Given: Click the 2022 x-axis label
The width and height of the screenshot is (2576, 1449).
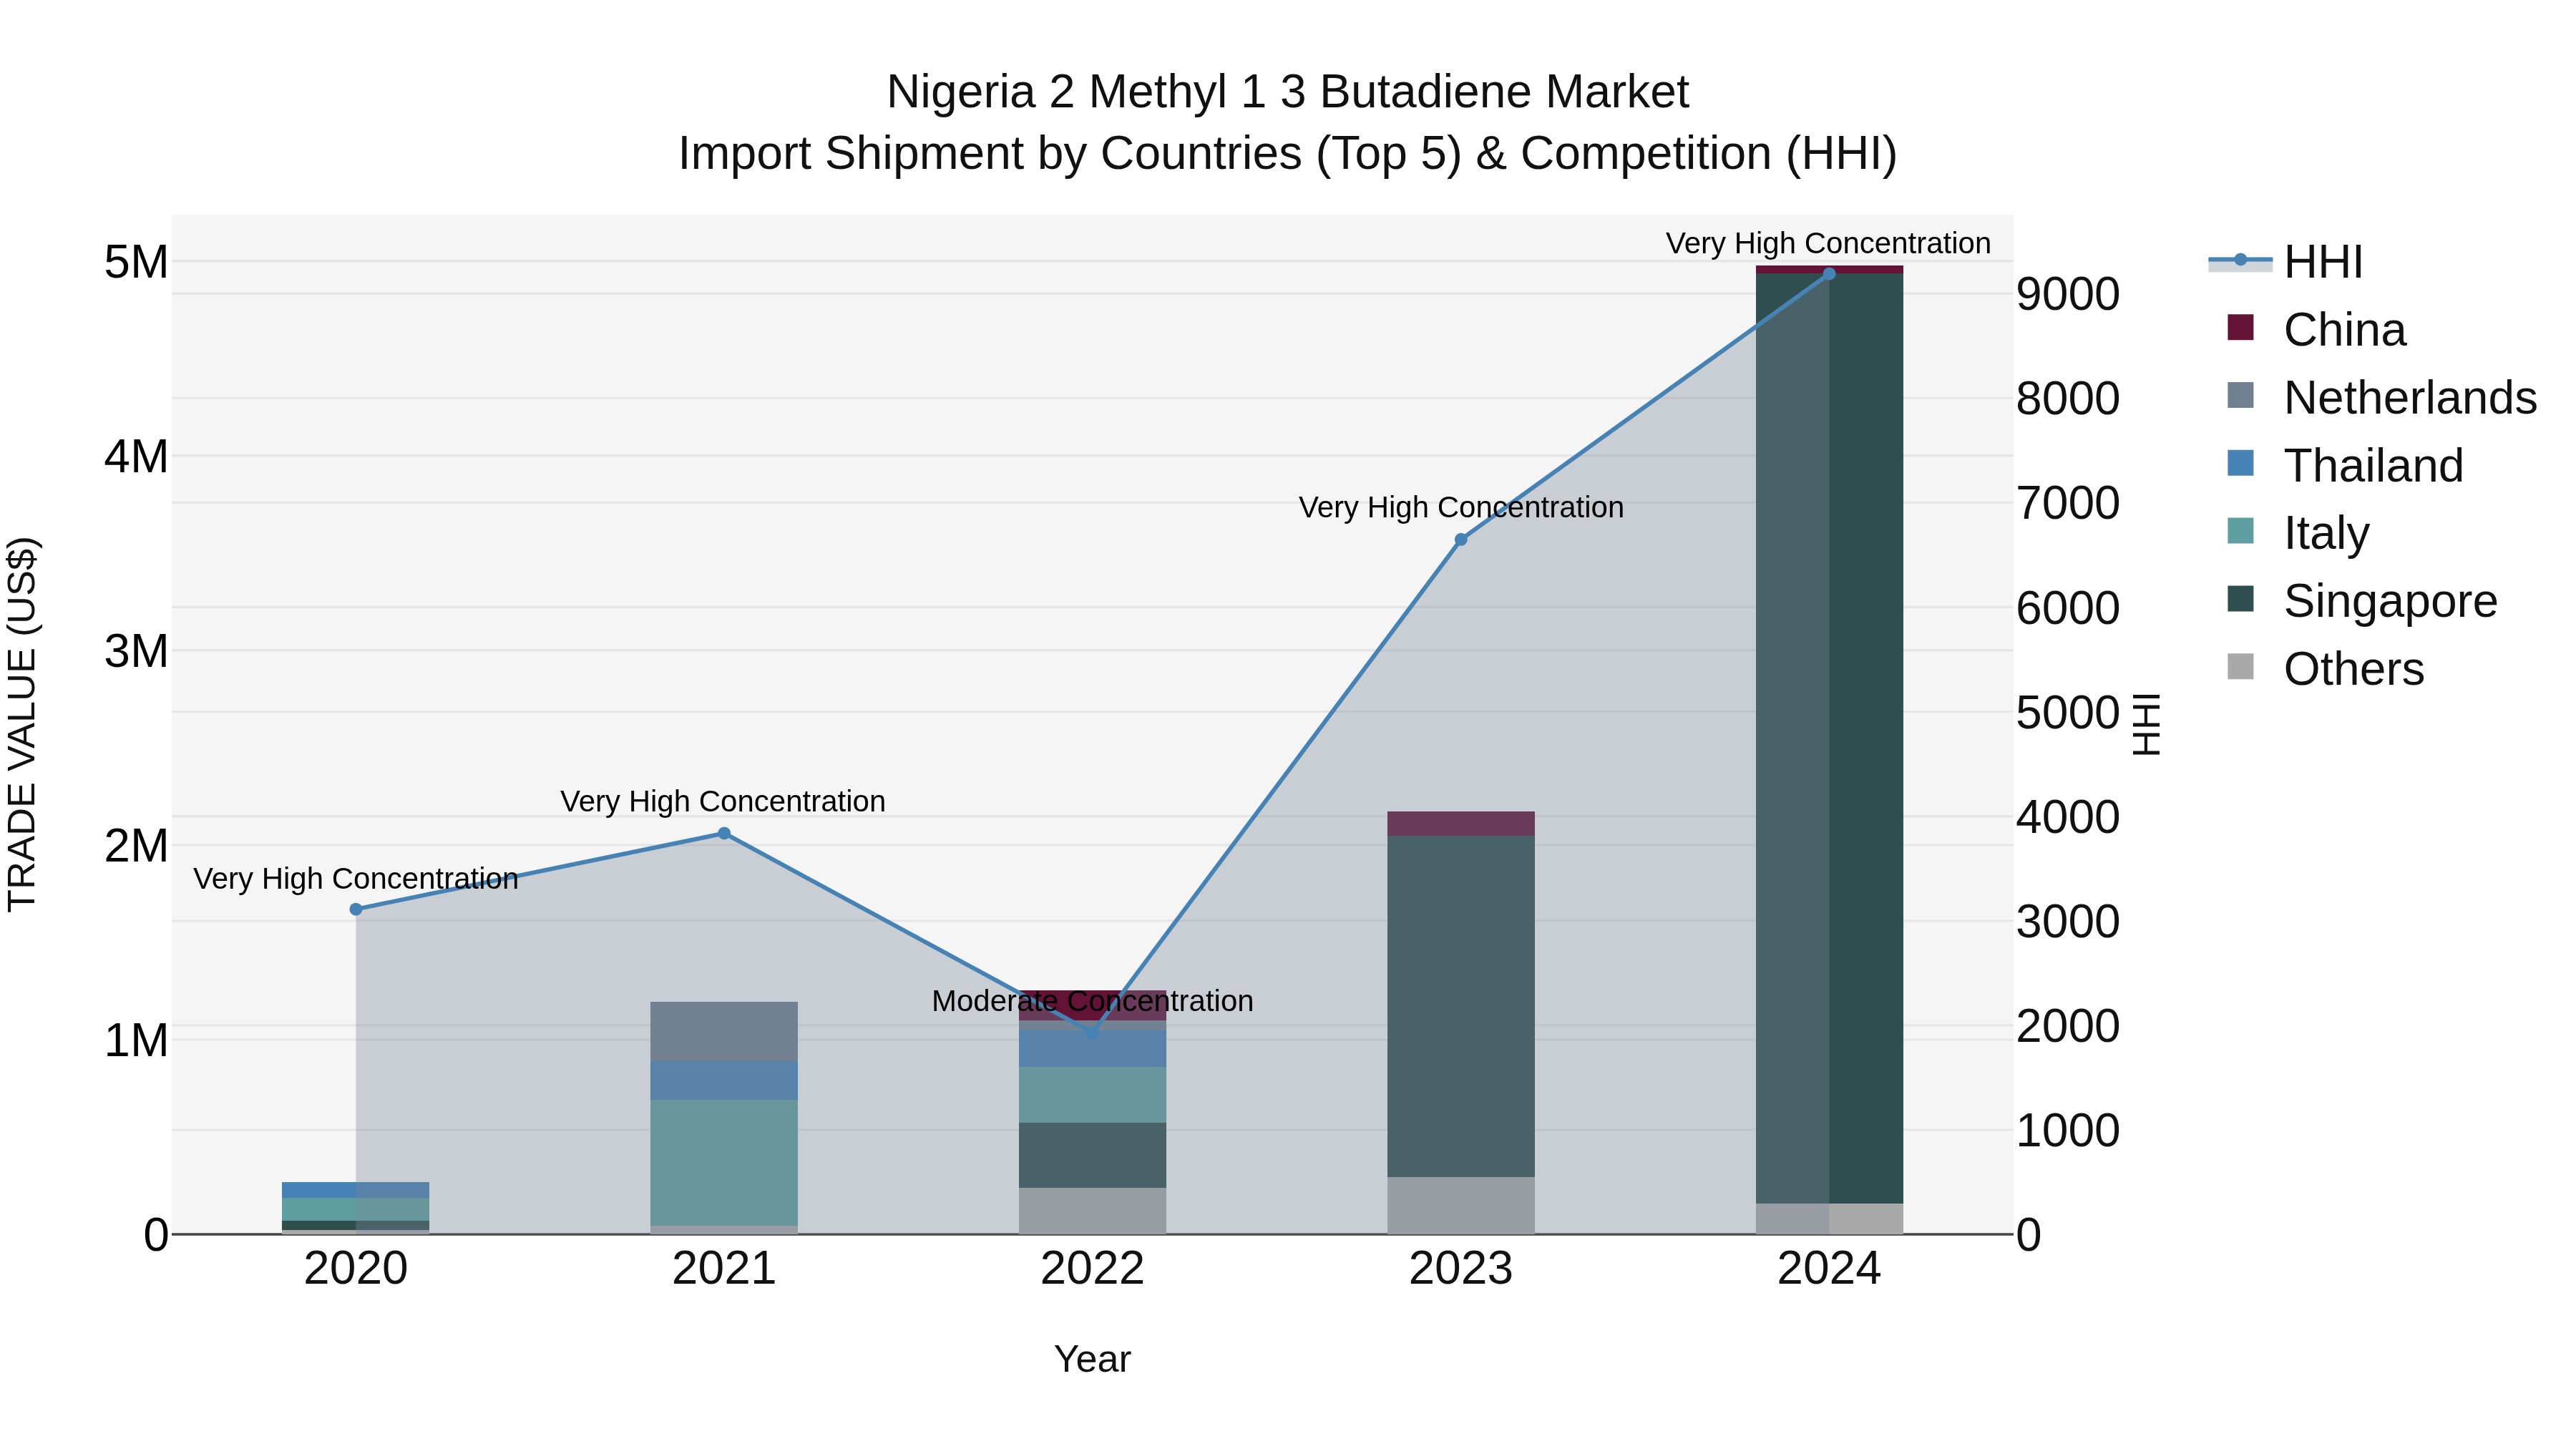Looking at the screenshot, I should [1092, 1269].
